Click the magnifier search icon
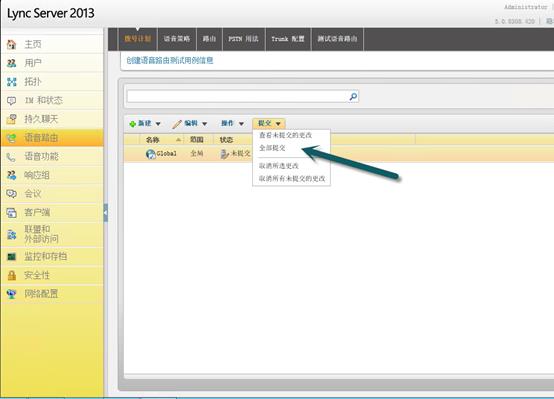Viewport: 554px width, 399px height. [x=353, y=96]
